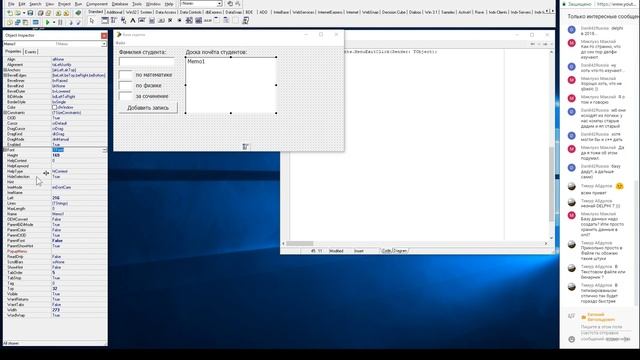Switch to the Additional palette tab

(x=114, y=12)
